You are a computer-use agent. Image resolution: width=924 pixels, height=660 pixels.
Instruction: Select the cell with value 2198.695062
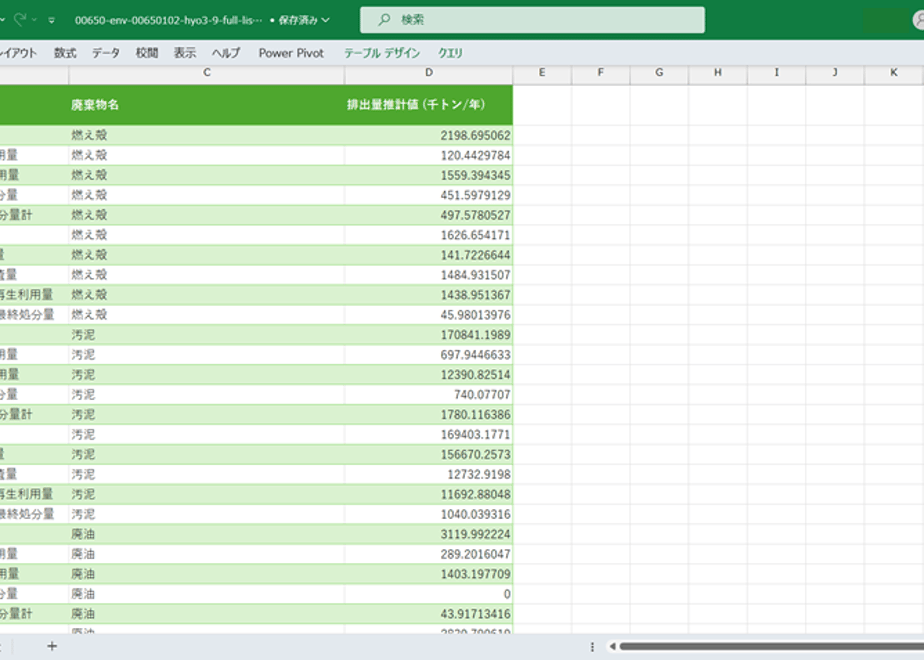click(428, 136)
